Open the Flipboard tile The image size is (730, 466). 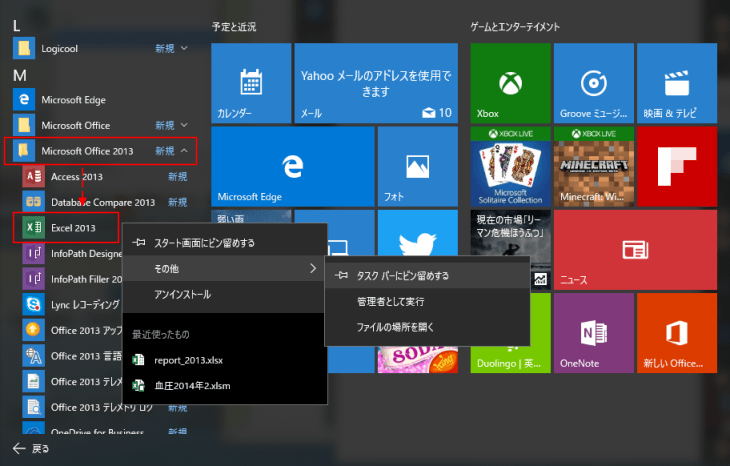coord(677,166)
